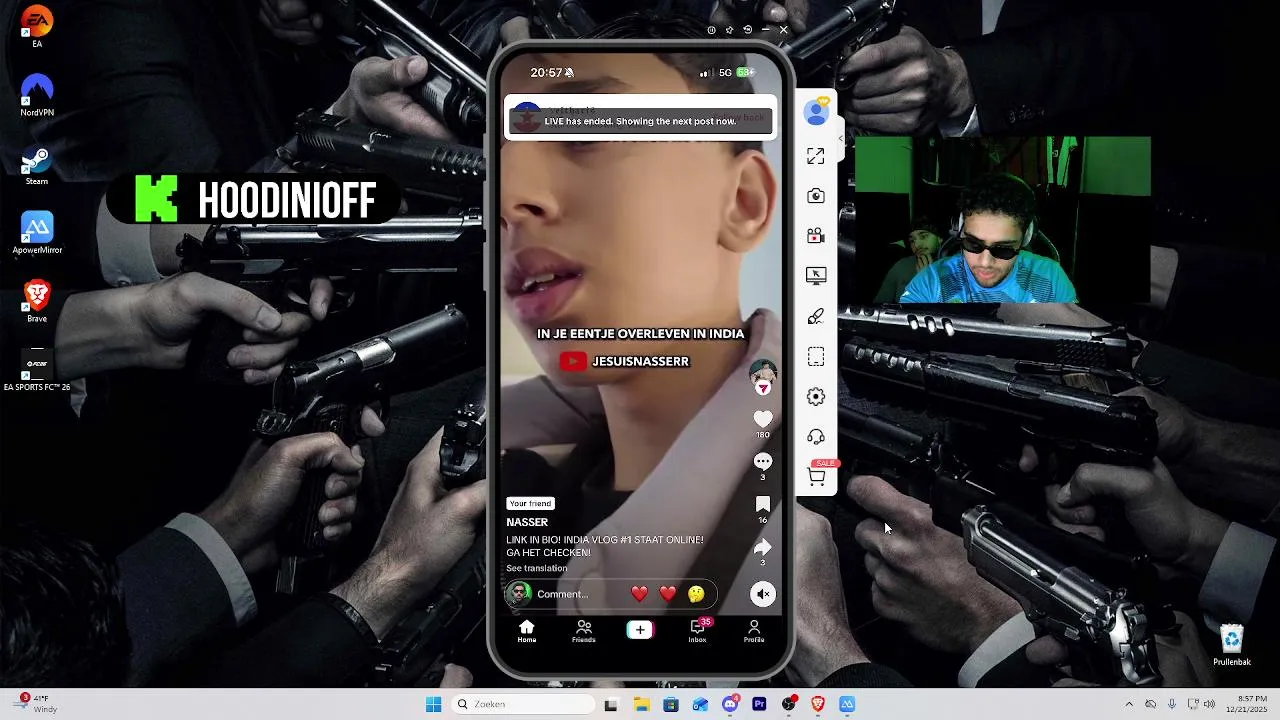Open the whiteboard brush tool
This screenshot has height=720, width=1280.
(x=816, y=317)
